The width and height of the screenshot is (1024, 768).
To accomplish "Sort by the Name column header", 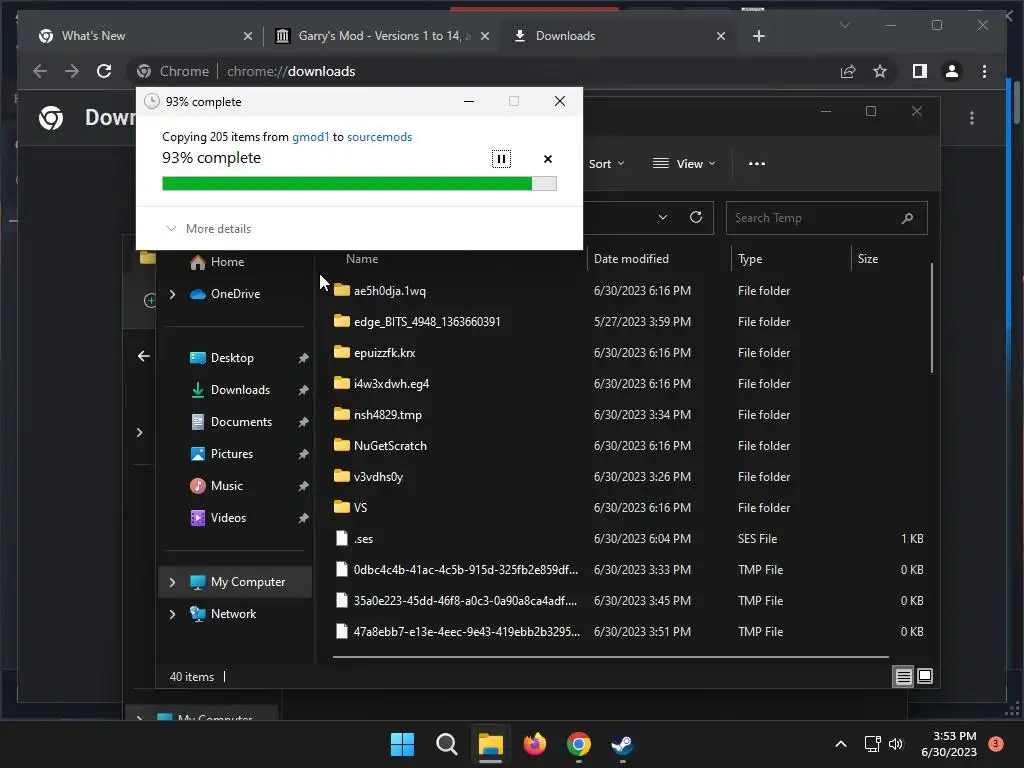I will (362, 259).
